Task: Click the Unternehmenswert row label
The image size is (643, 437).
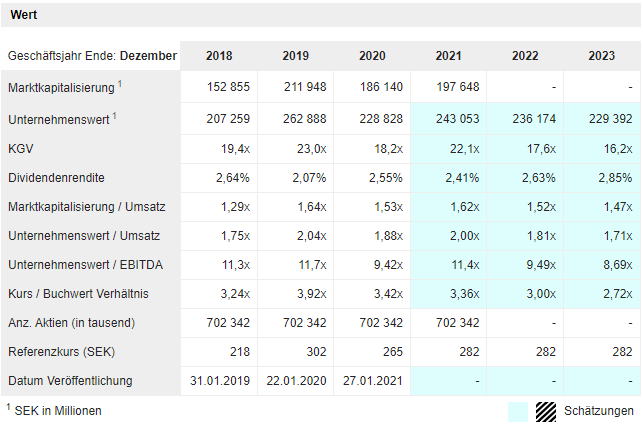Action: [x=58, y=119]
